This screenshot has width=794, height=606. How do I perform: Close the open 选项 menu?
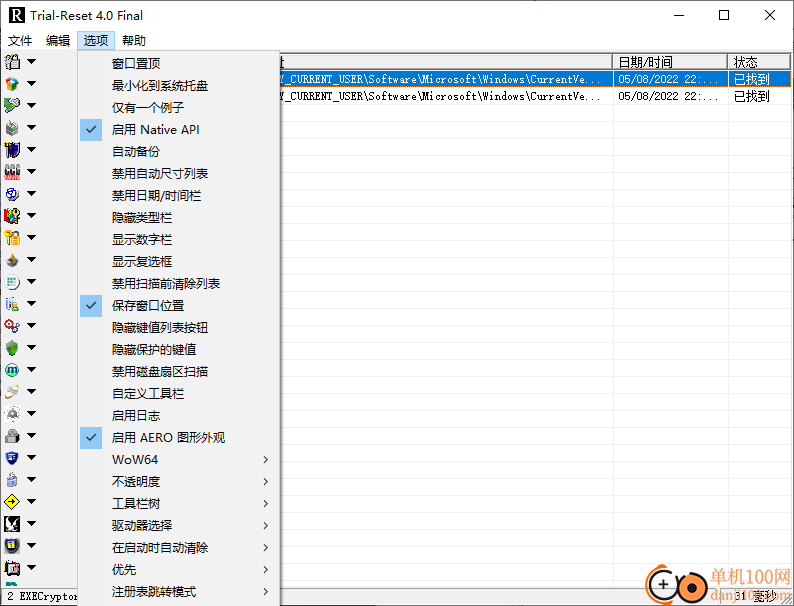point(96,41)
